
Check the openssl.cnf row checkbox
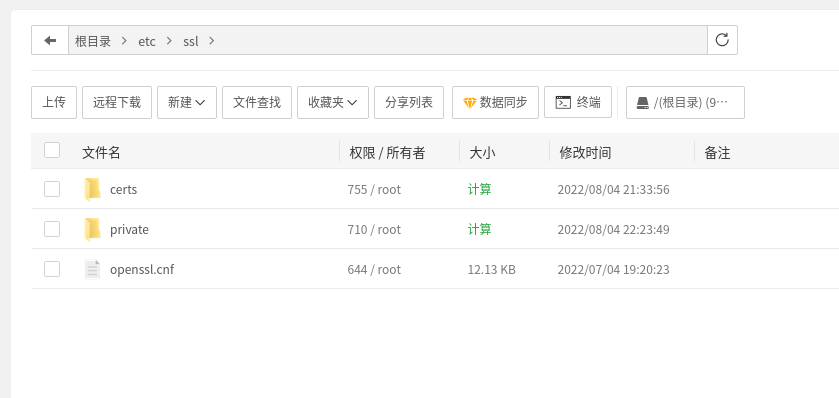click(x=52, y=269)
